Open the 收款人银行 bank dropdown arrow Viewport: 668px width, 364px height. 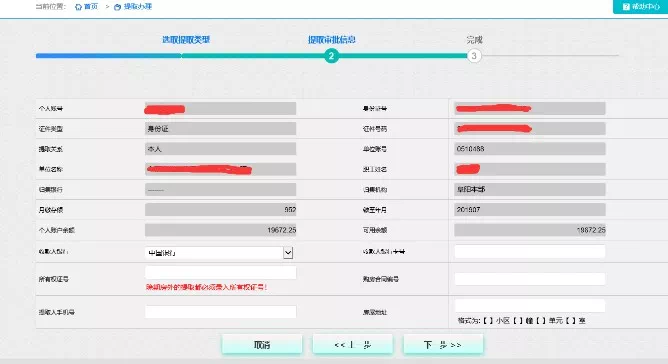288,253
